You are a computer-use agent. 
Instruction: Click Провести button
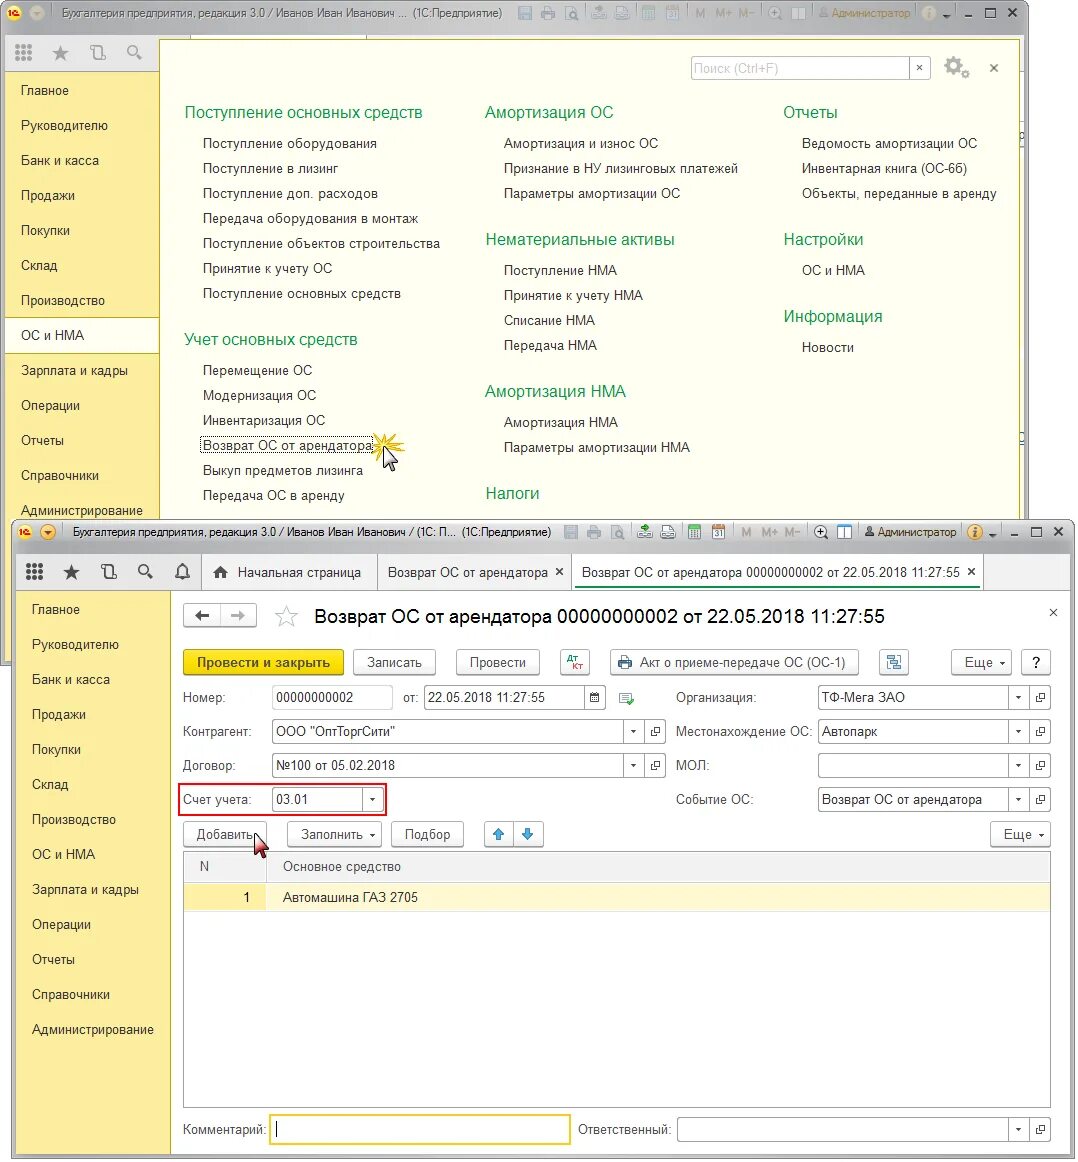click(498, 663)
